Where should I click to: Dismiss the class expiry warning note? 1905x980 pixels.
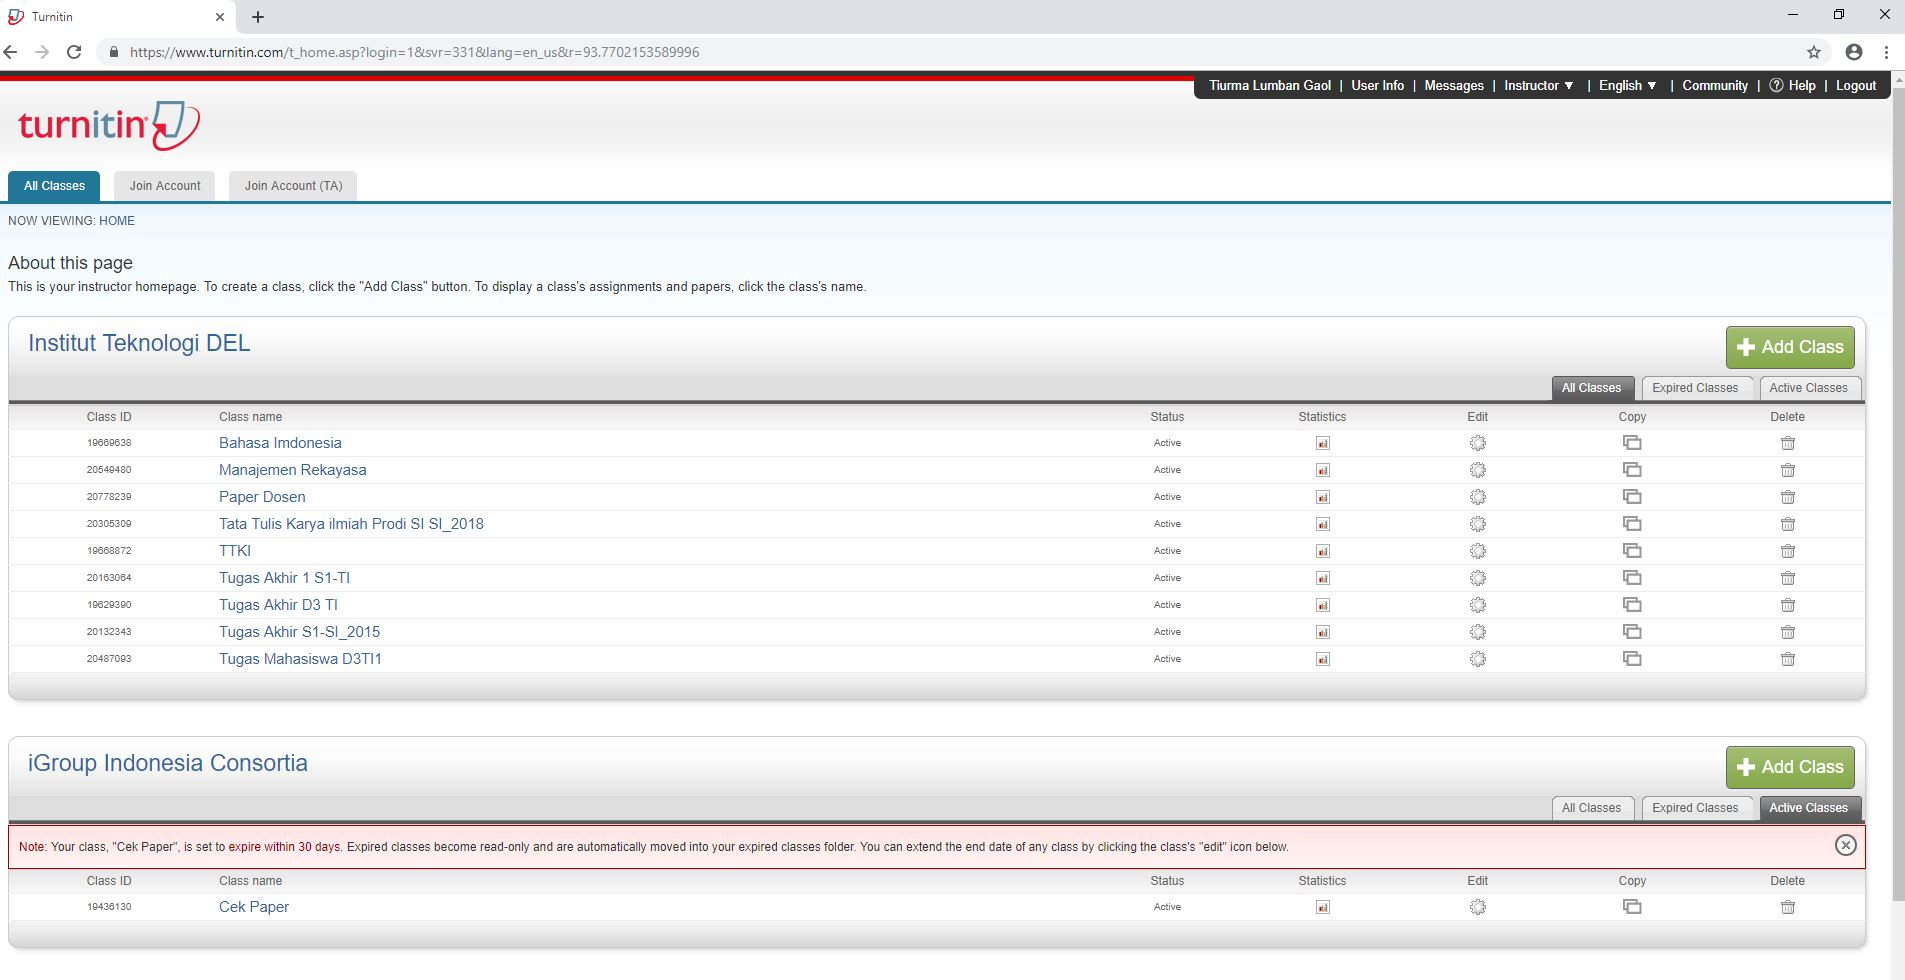pyautogui.click(x=1845, y=846)
